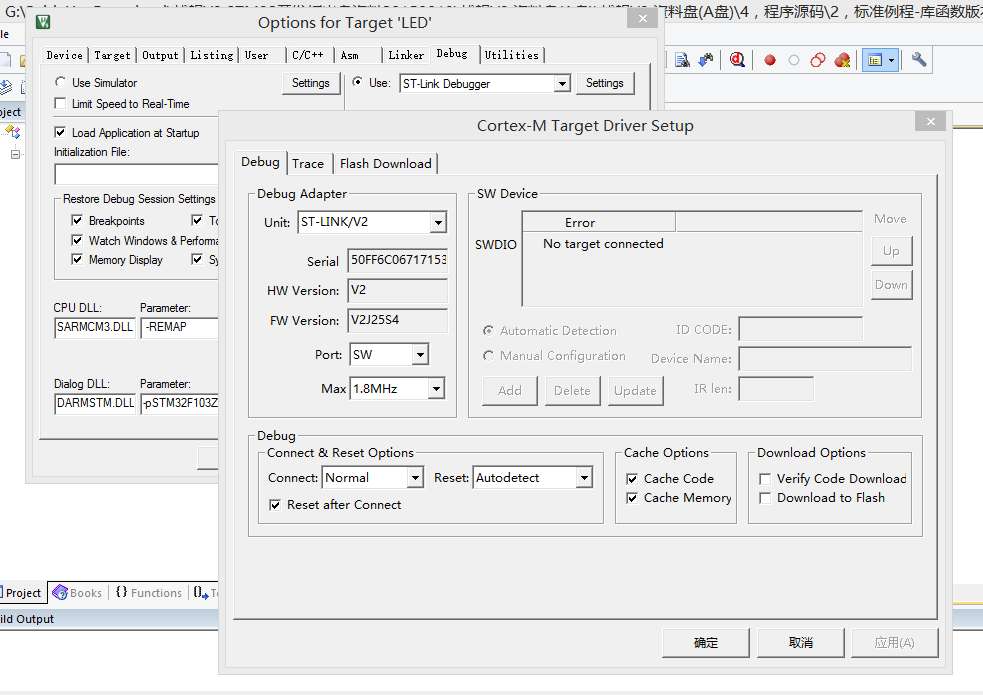Insert a breakpoint with the red dot icon
The width and height of the screenshot is (983, 695).
point(770,60)
